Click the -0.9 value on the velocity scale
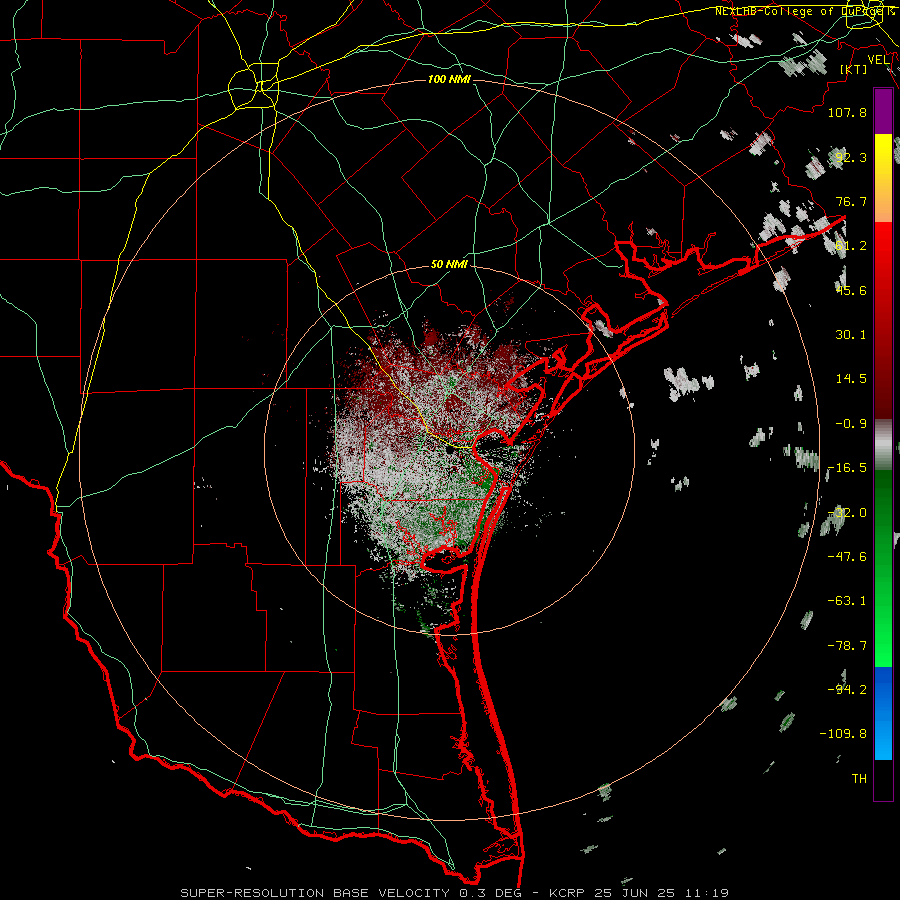 [851, 424]
